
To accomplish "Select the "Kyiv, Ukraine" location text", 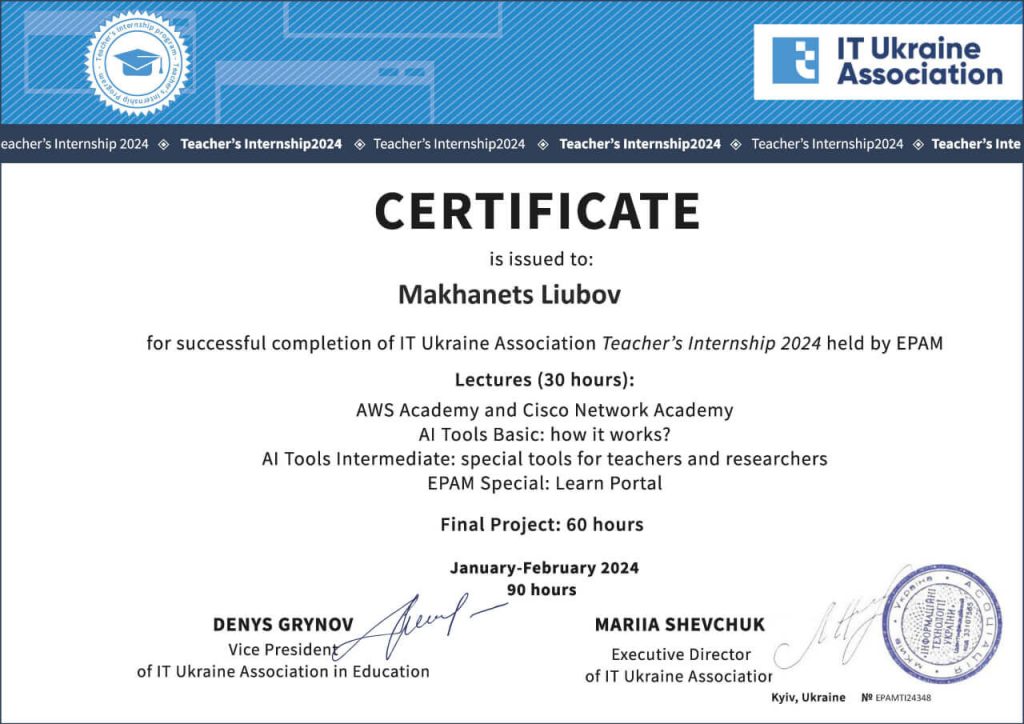I will tap(808, 697).
